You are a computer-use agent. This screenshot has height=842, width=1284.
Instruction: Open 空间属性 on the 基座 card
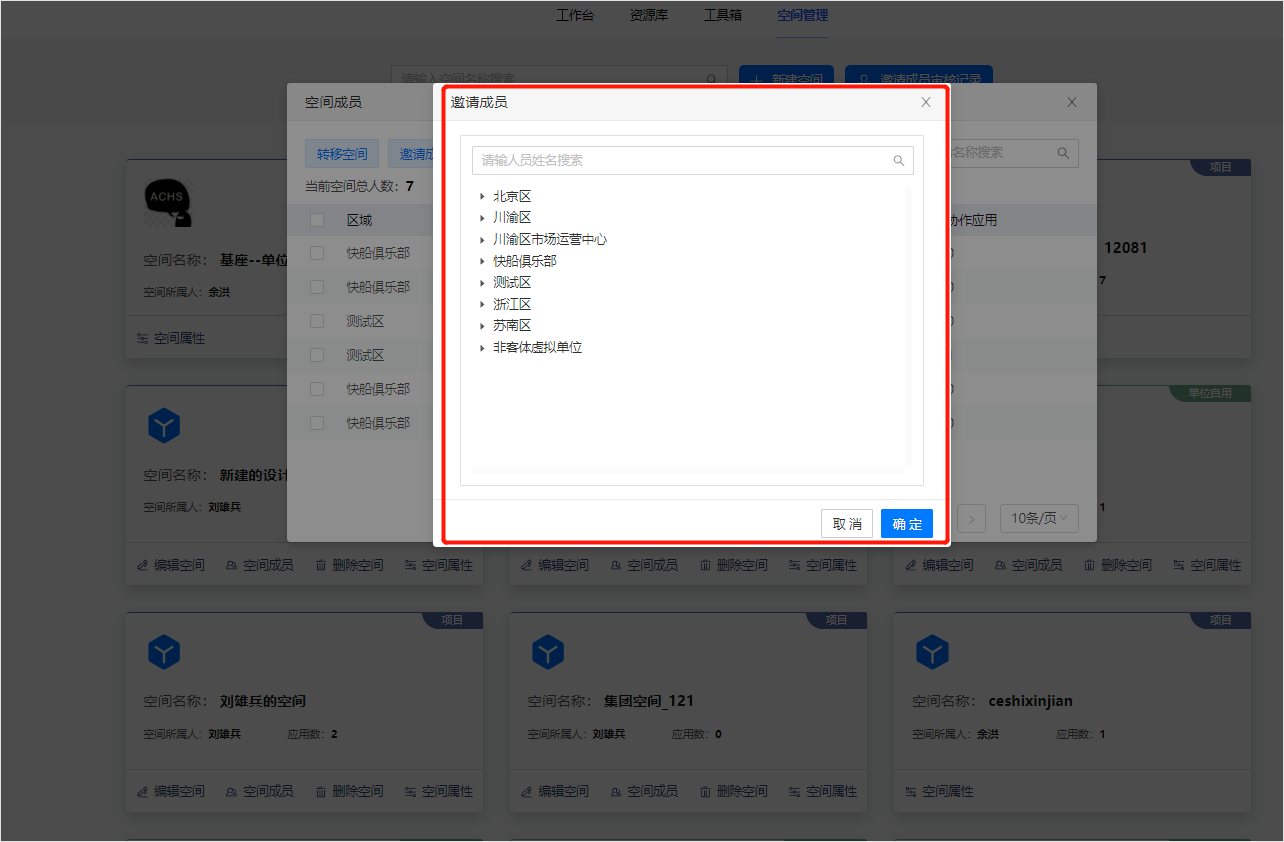[x=171, y=339]
